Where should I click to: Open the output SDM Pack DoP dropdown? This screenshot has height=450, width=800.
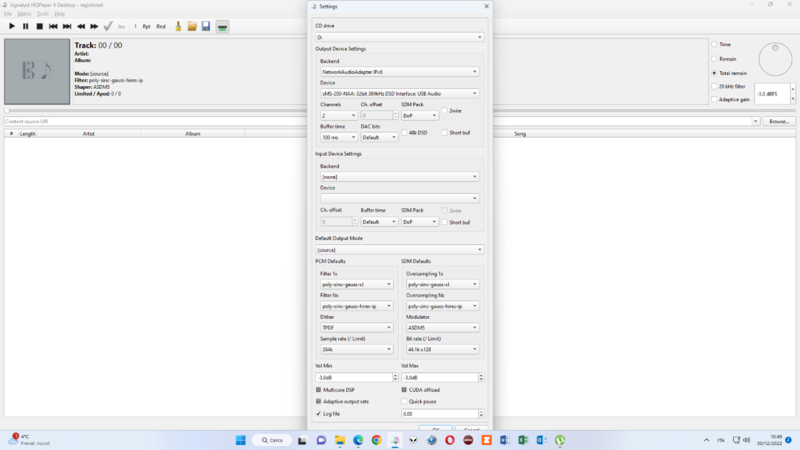(419, 116)
